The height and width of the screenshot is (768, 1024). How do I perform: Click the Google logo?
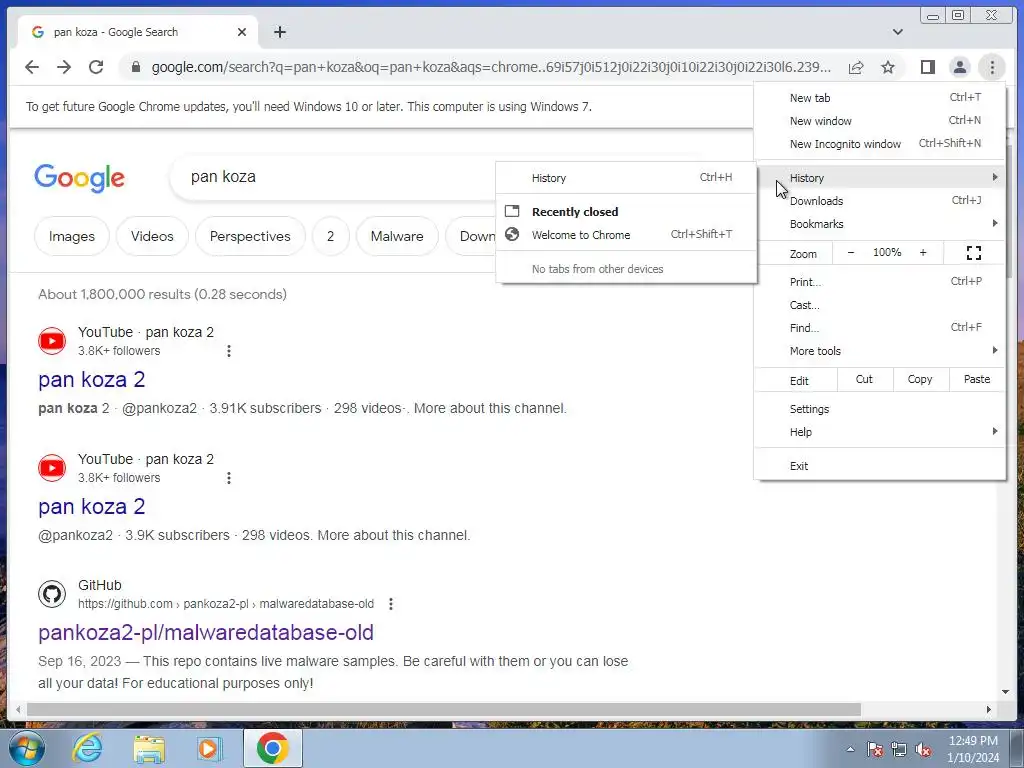pyautogui.click(x=79, y=178)
